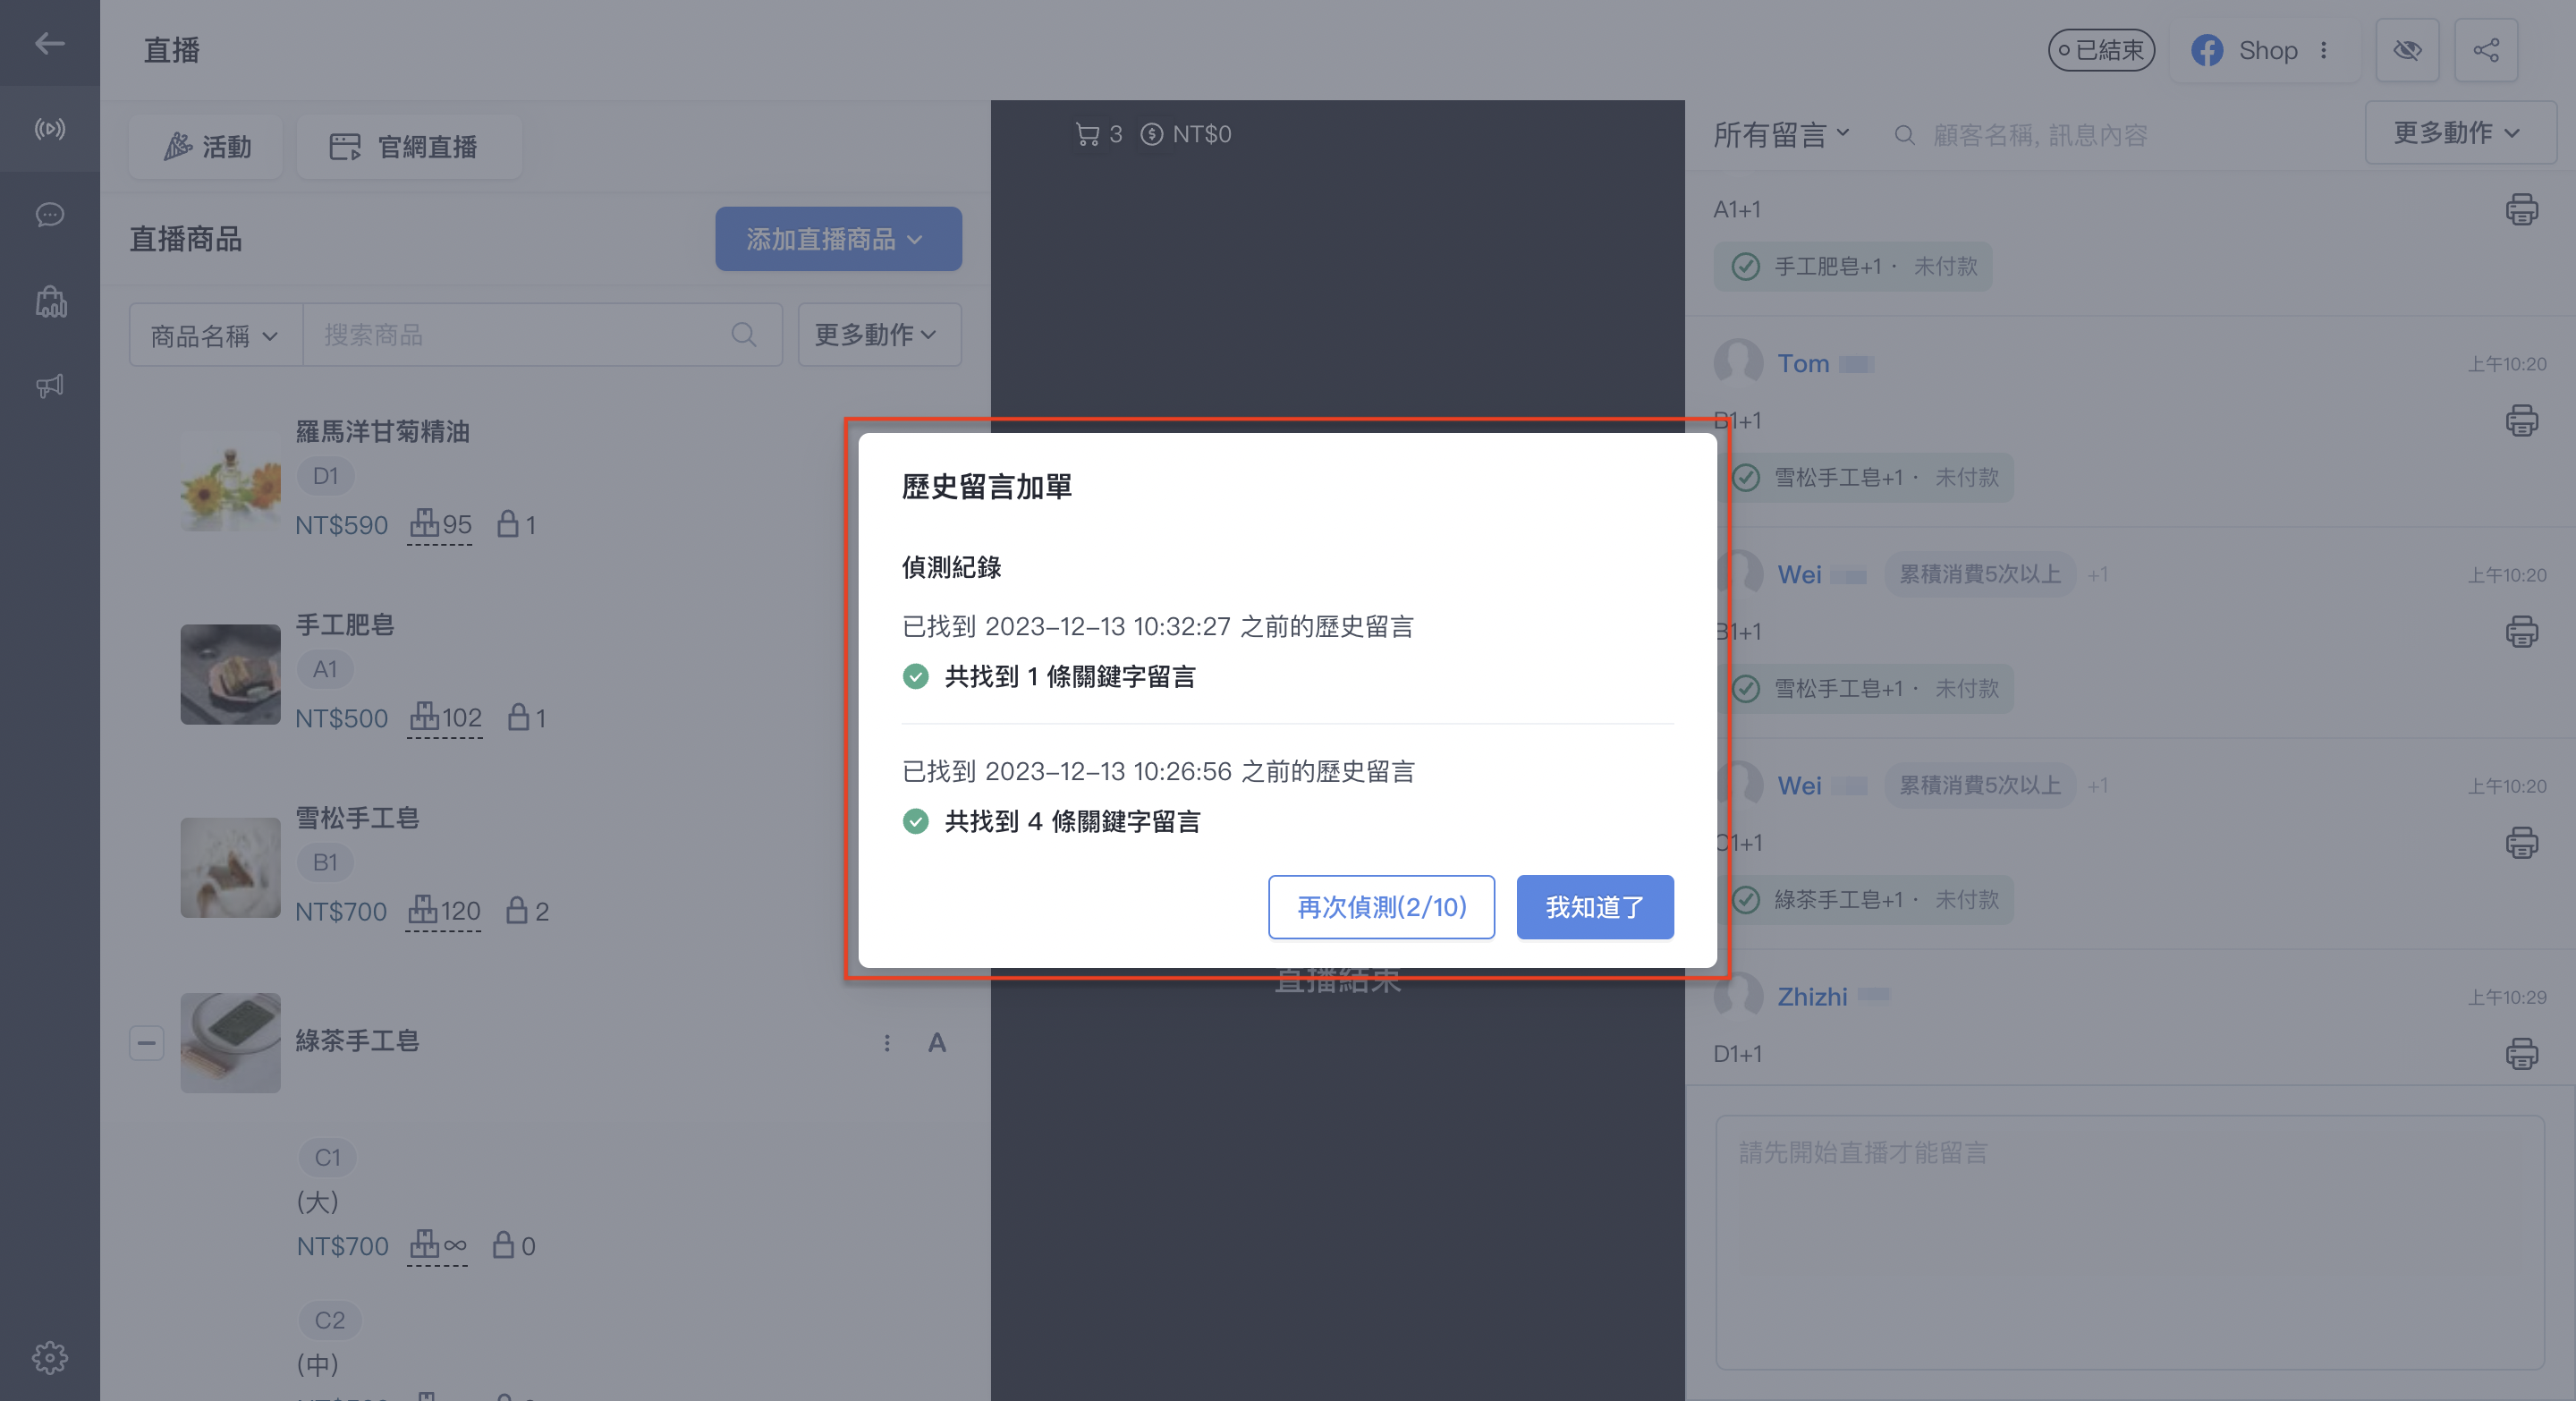The width and height of the screenshot is (2576, 1401).
Task: Open the Shop three-dot menu
Action: pos(2323,50)
